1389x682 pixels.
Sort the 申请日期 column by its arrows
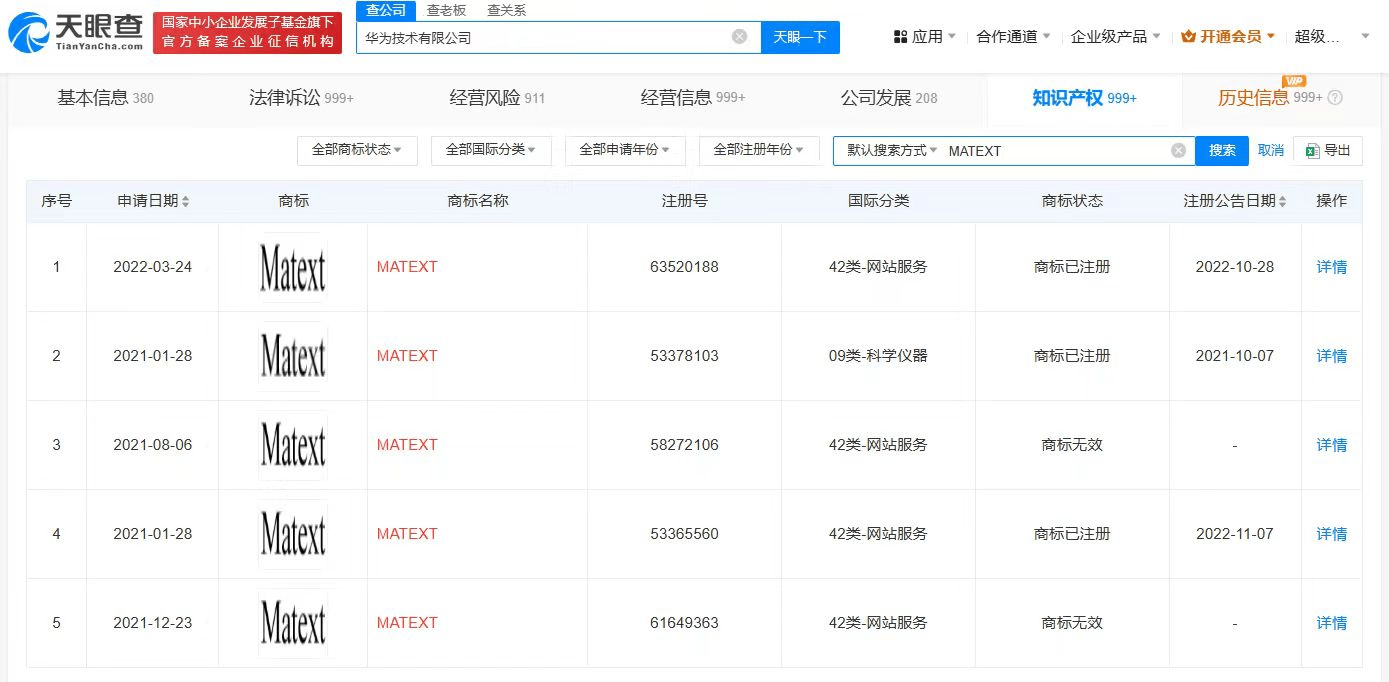pyautogui.click(x=186, y=200)
